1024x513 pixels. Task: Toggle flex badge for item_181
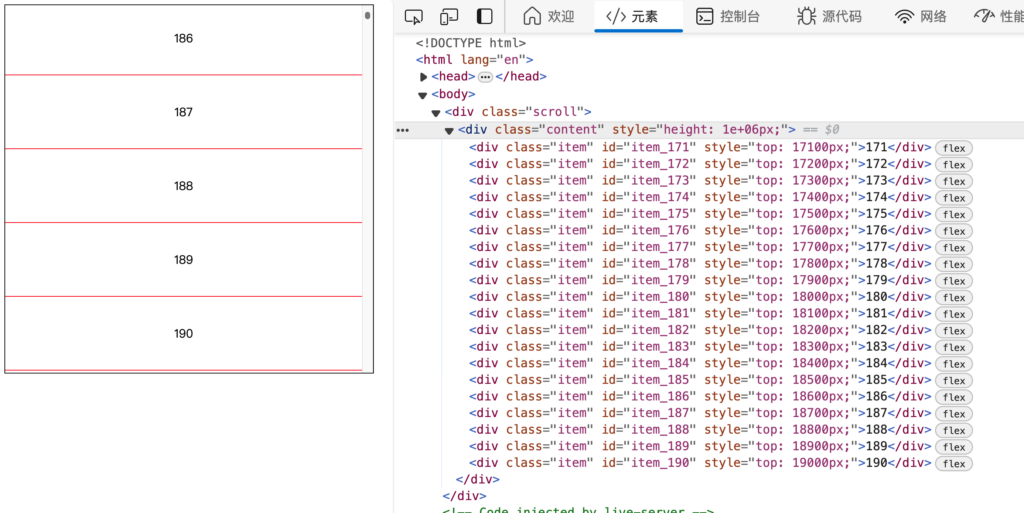pos(953,314)
